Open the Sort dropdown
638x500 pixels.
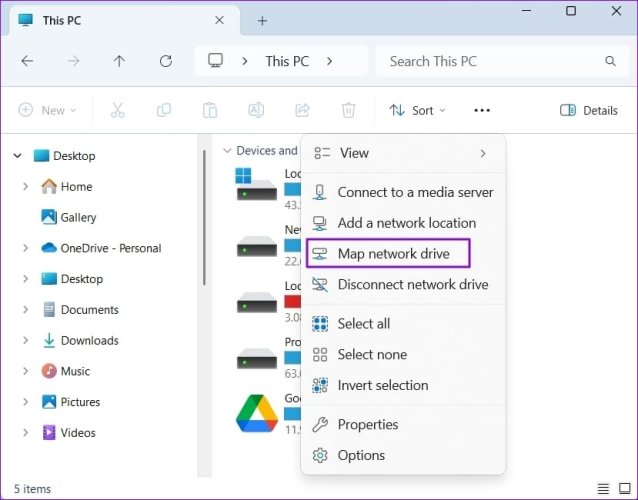click(417, 110)
